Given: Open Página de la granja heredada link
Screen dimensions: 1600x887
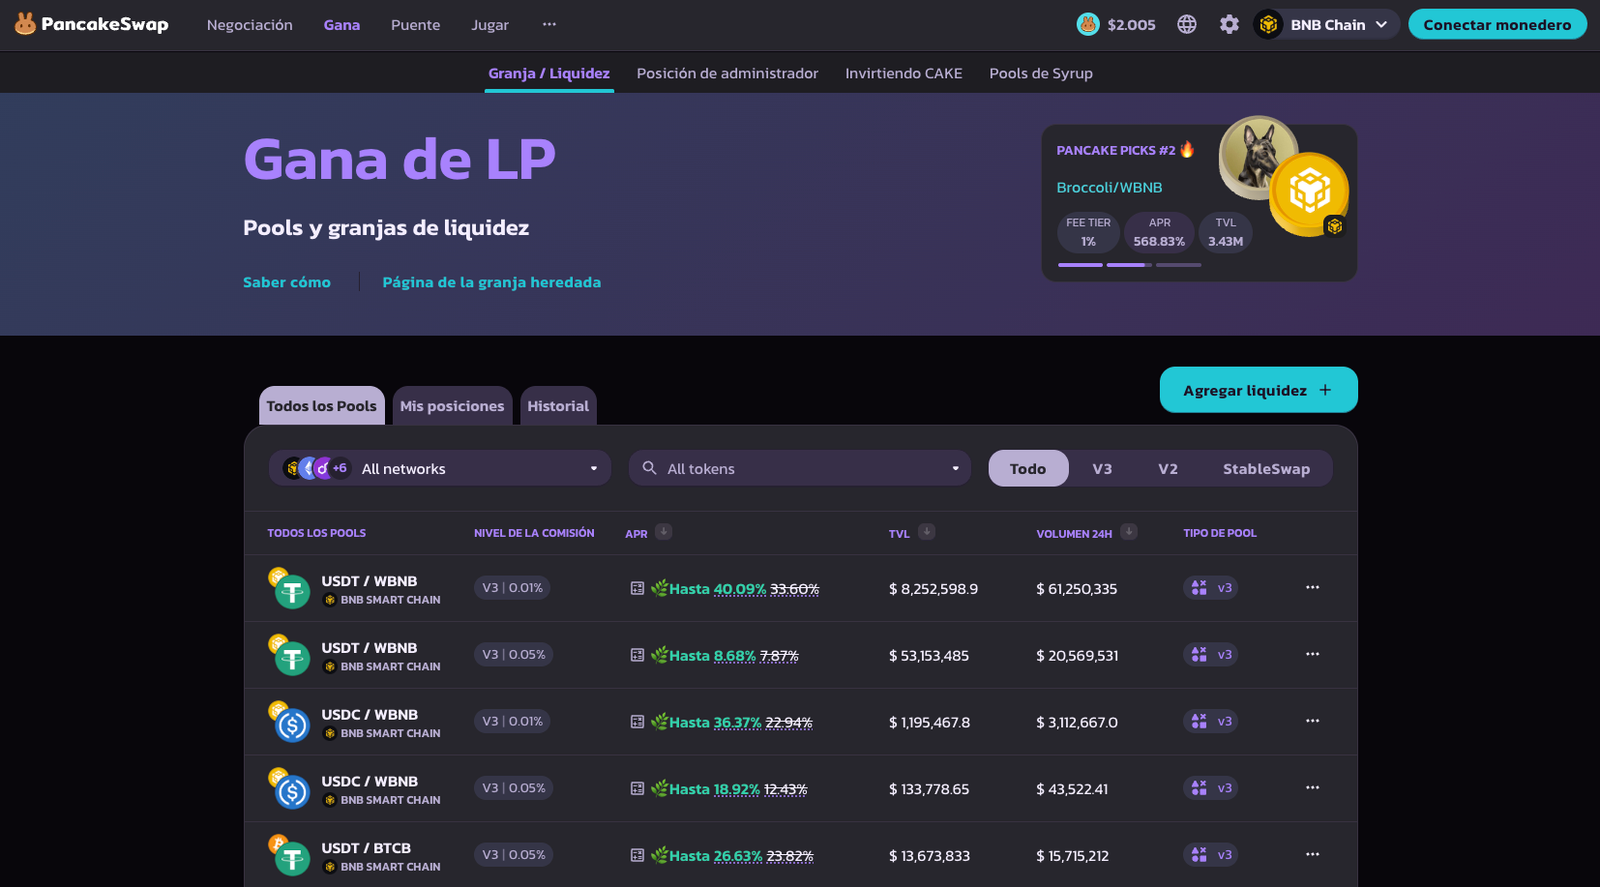Looking at the screenshot, I should click(x=491, y=282).
